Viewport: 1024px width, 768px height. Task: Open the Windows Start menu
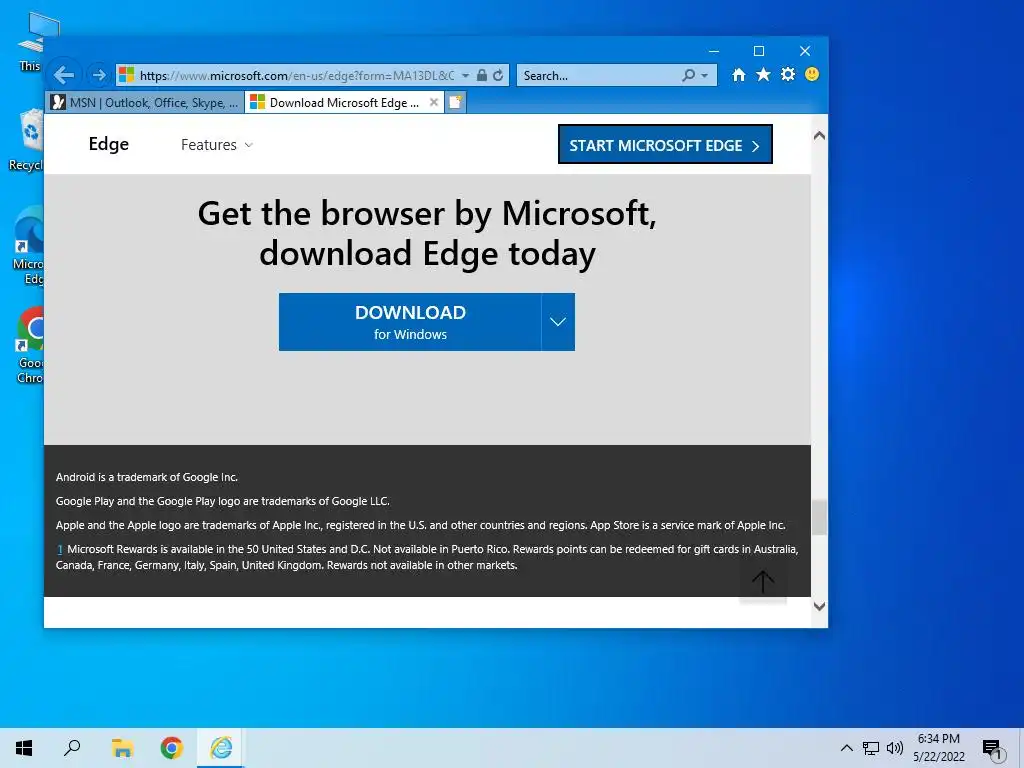click(24, 748)
